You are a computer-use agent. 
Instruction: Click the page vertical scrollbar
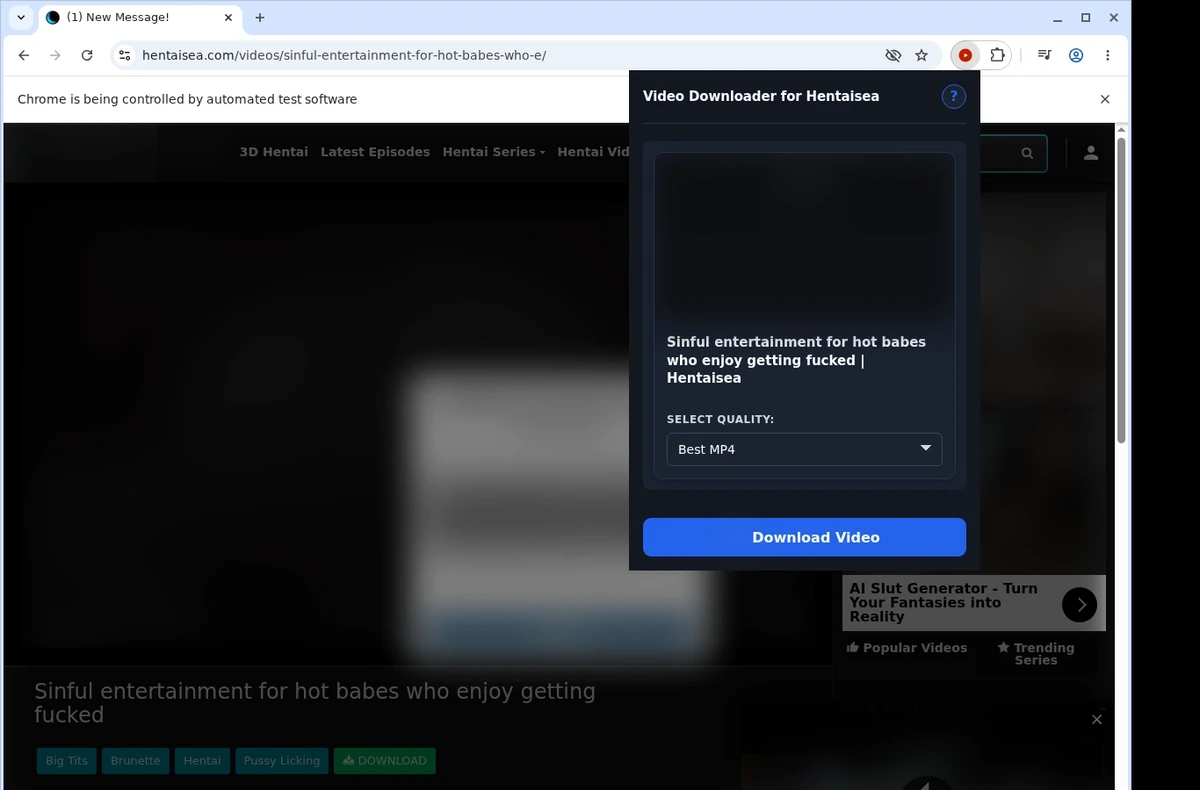pos(1121,290)
